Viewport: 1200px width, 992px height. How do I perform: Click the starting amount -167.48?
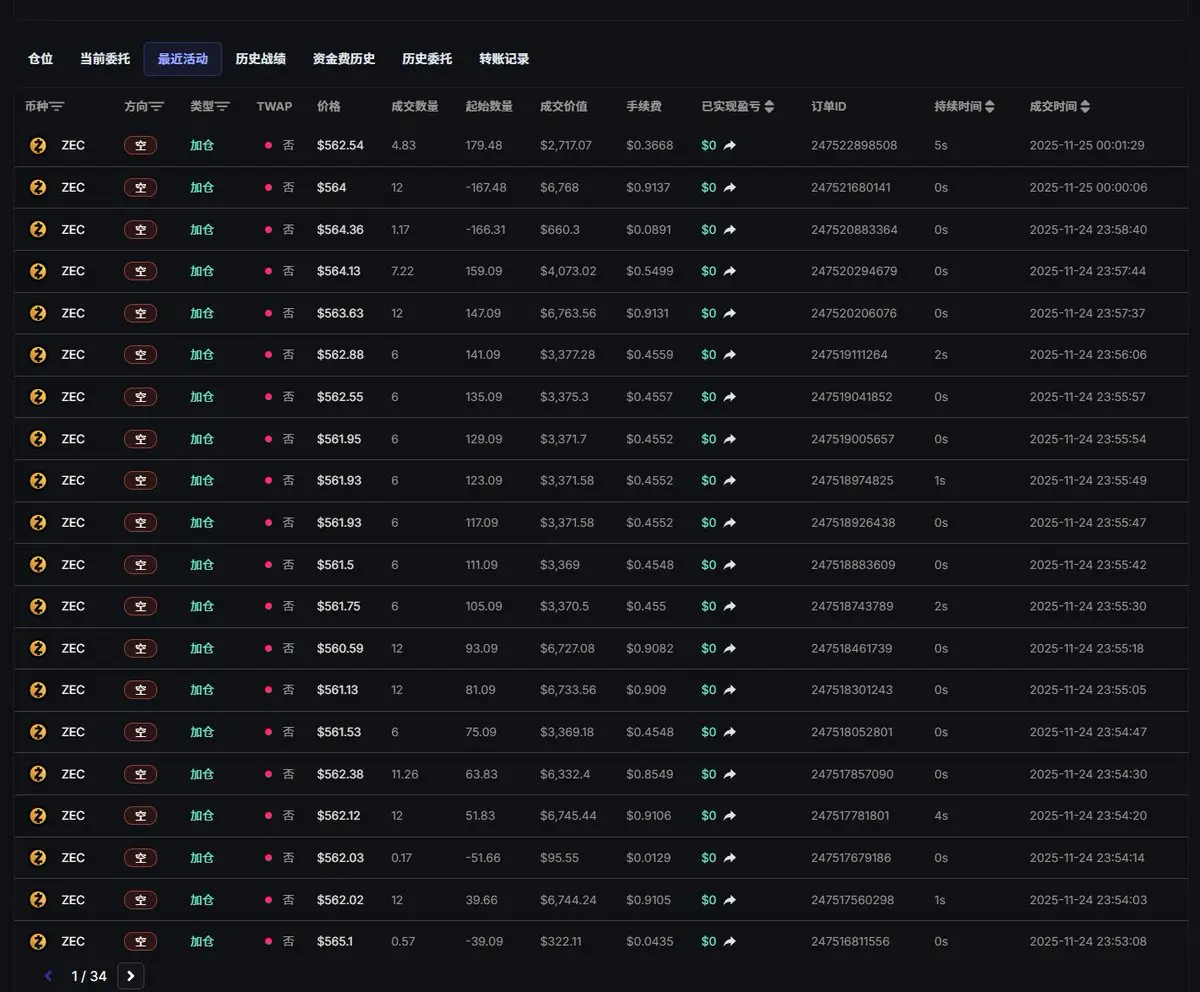[486, 187]
